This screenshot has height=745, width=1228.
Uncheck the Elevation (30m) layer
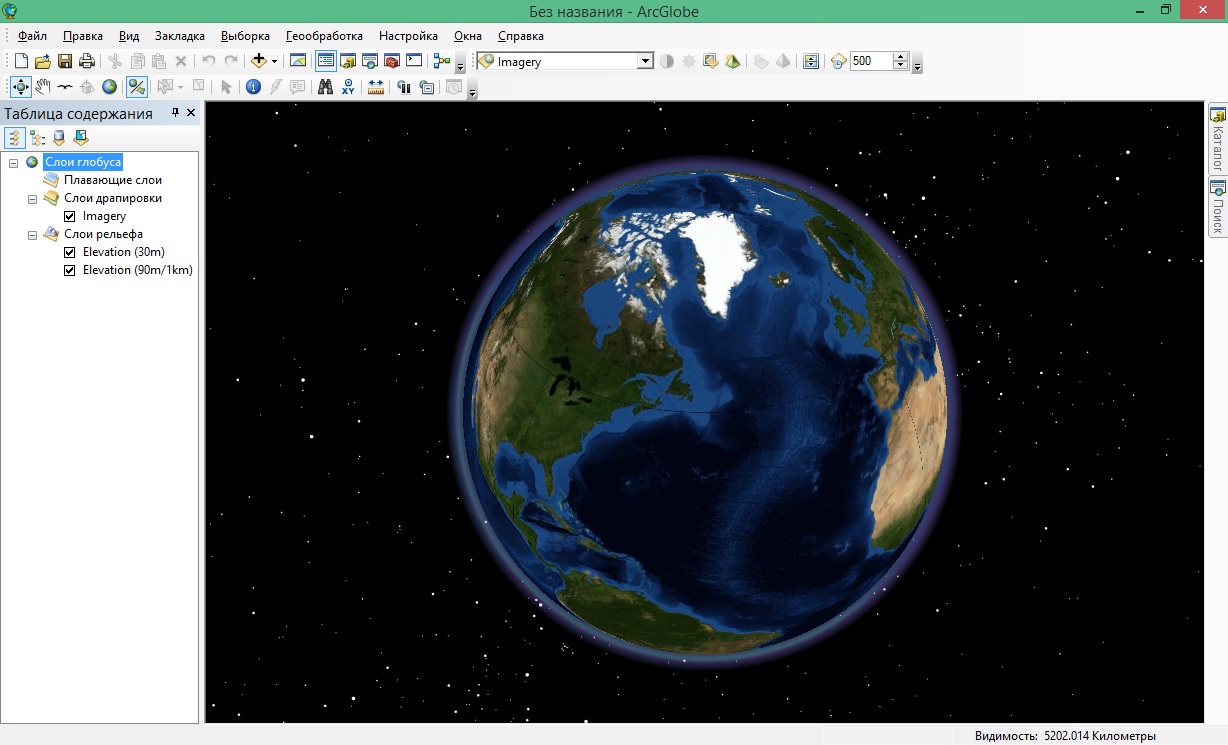click(x=70, y=252)
